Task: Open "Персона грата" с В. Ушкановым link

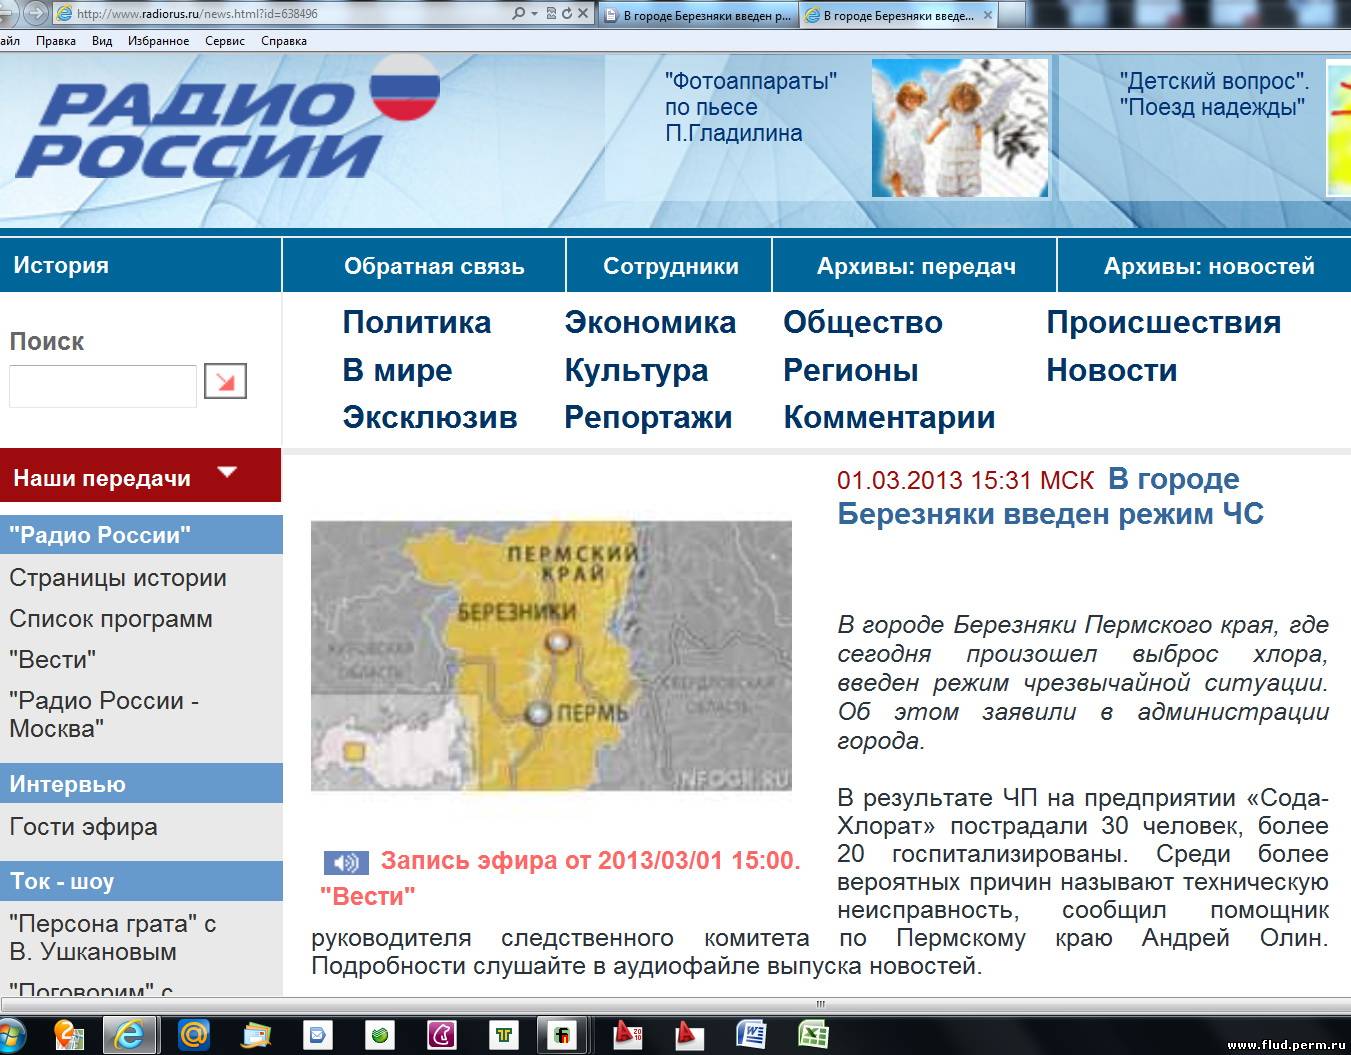Action: point(113,937)
